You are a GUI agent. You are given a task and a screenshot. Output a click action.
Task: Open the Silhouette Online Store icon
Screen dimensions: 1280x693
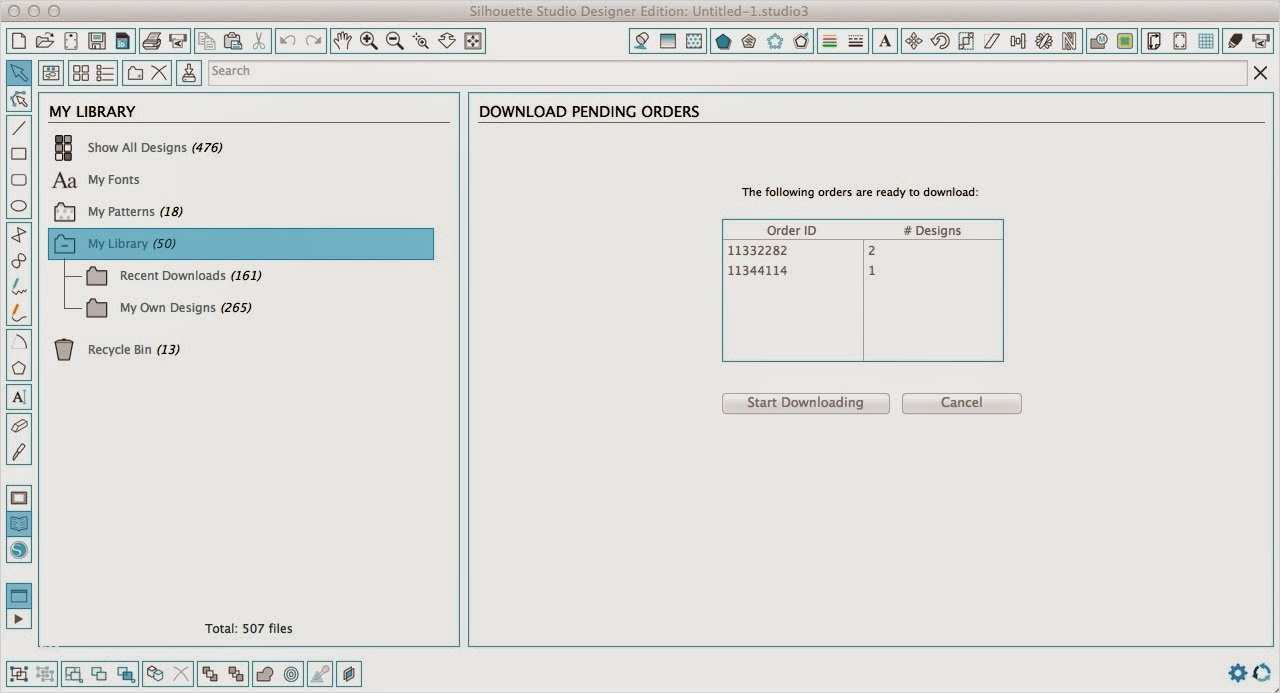click(18, 550)
